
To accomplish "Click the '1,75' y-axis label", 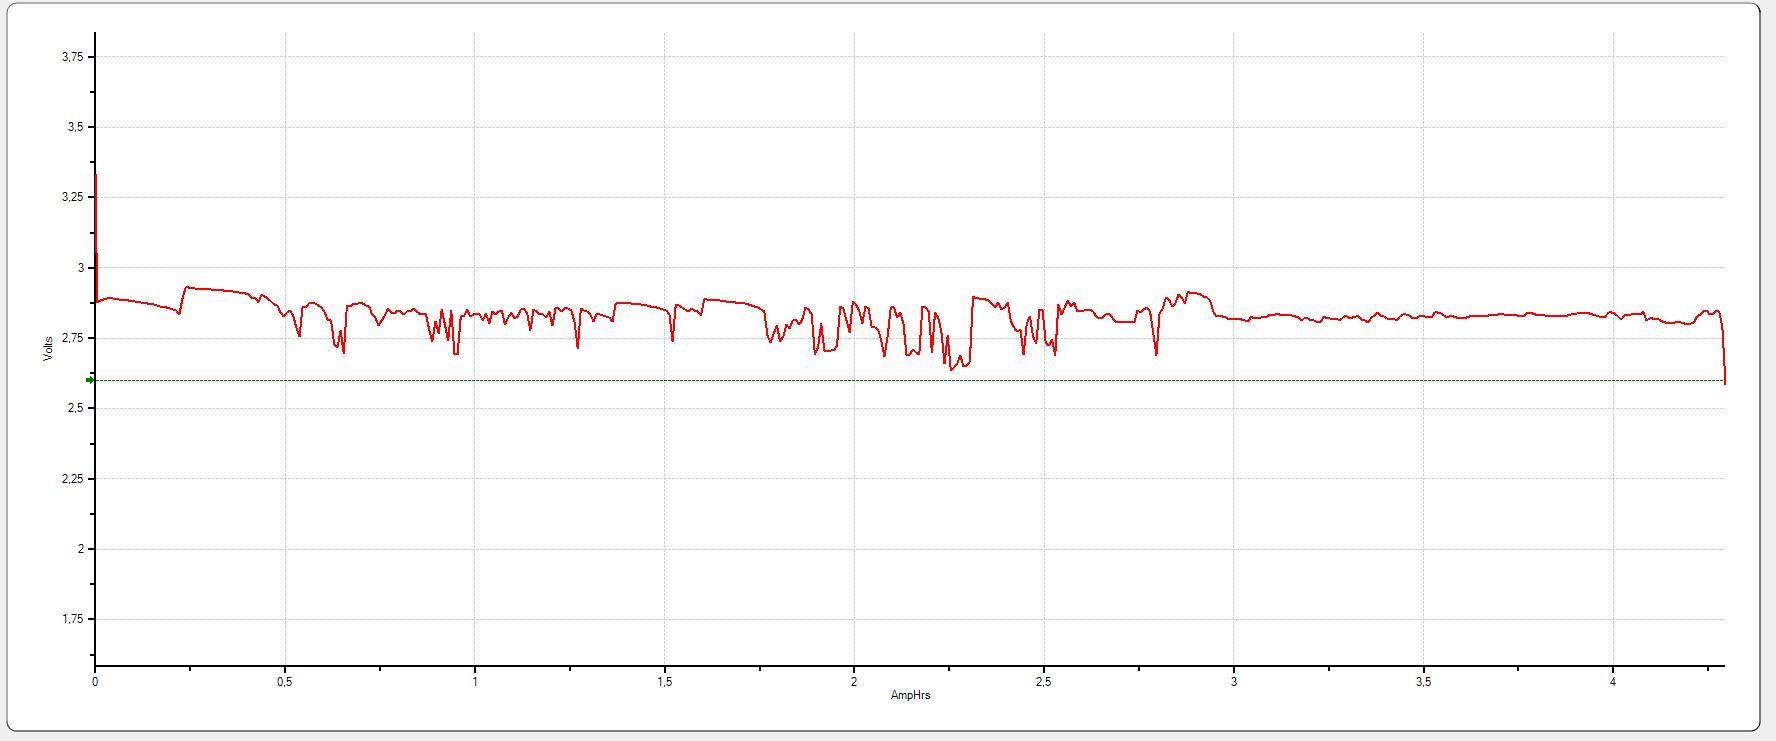I will tap(72, 619).
